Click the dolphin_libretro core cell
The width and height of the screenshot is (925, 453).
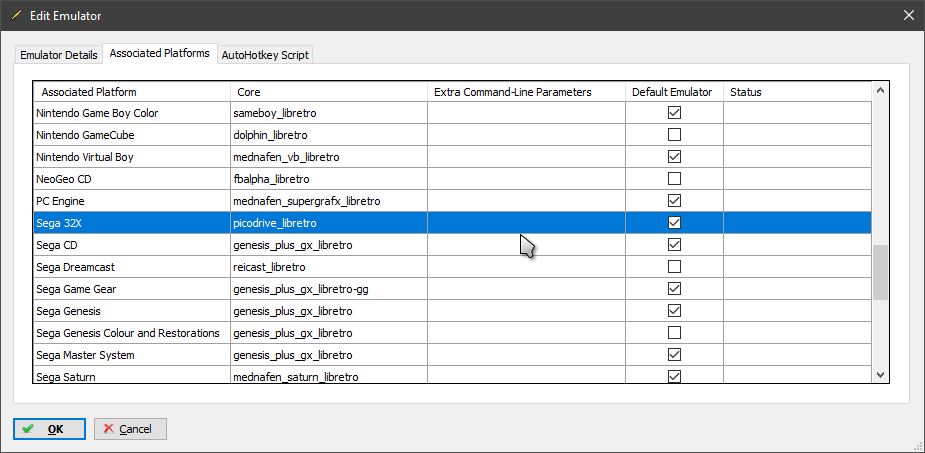329,135
